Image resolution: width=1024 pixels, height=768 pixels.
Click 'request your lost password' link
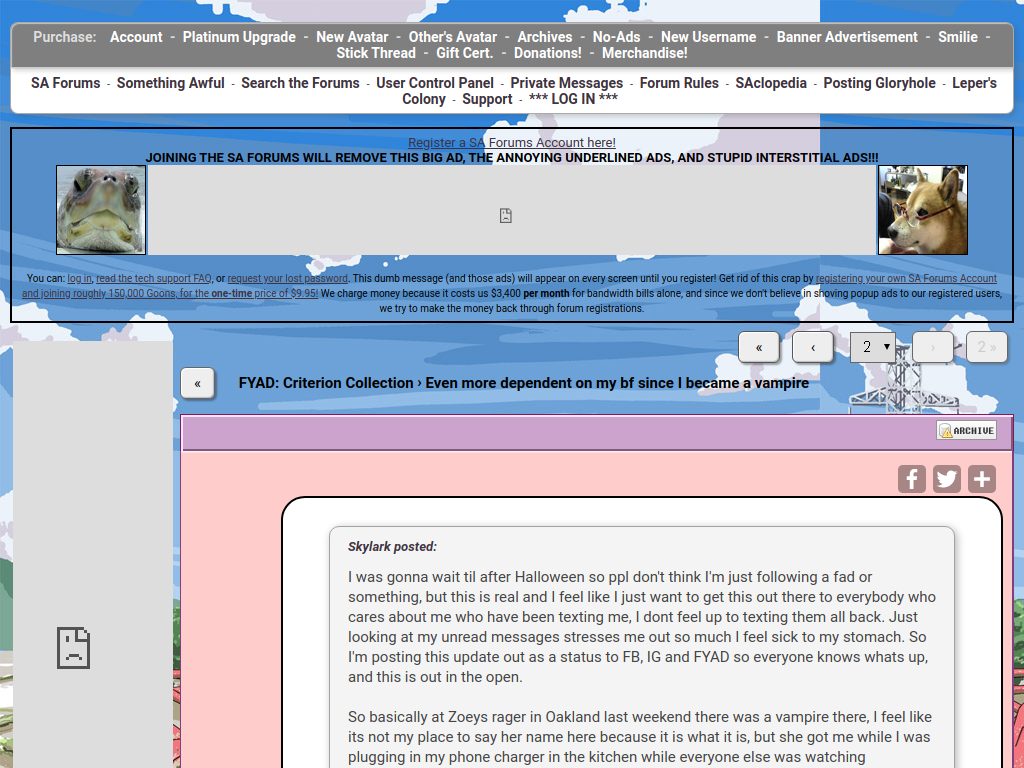pos(287,278)
